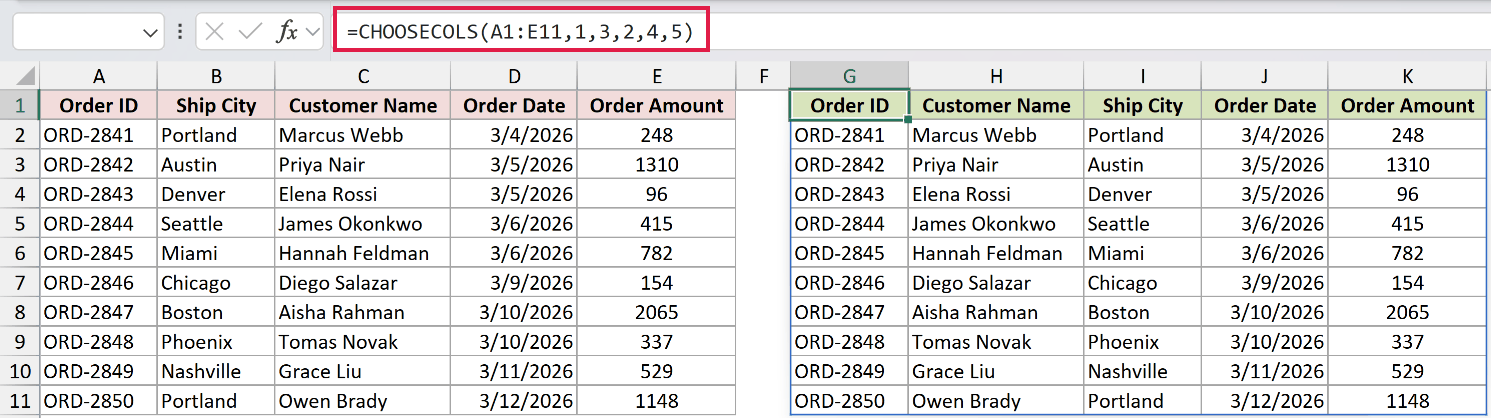The image size is (1491, 418).
Task: Click the Customer Name header cell in column H
Action: click(x=996, y=105)
